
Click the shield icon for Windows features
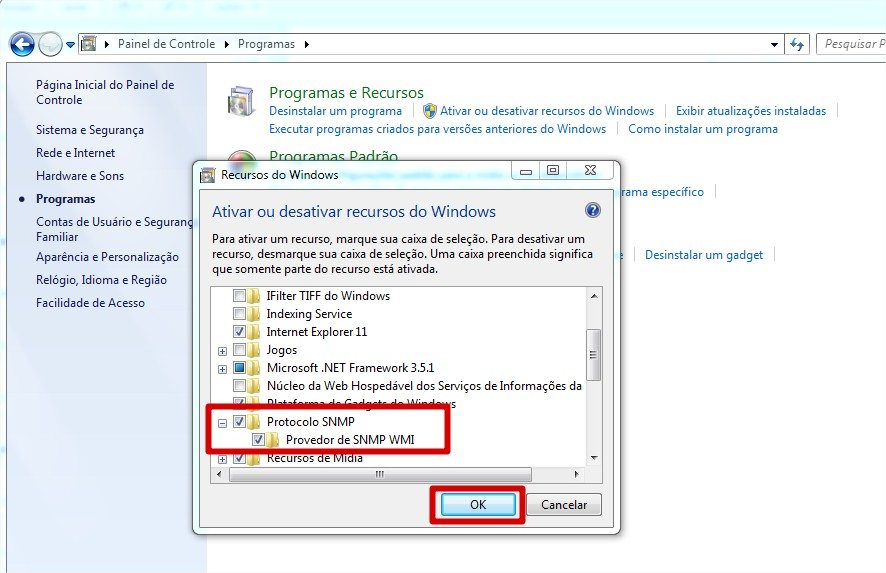[430, 111]
